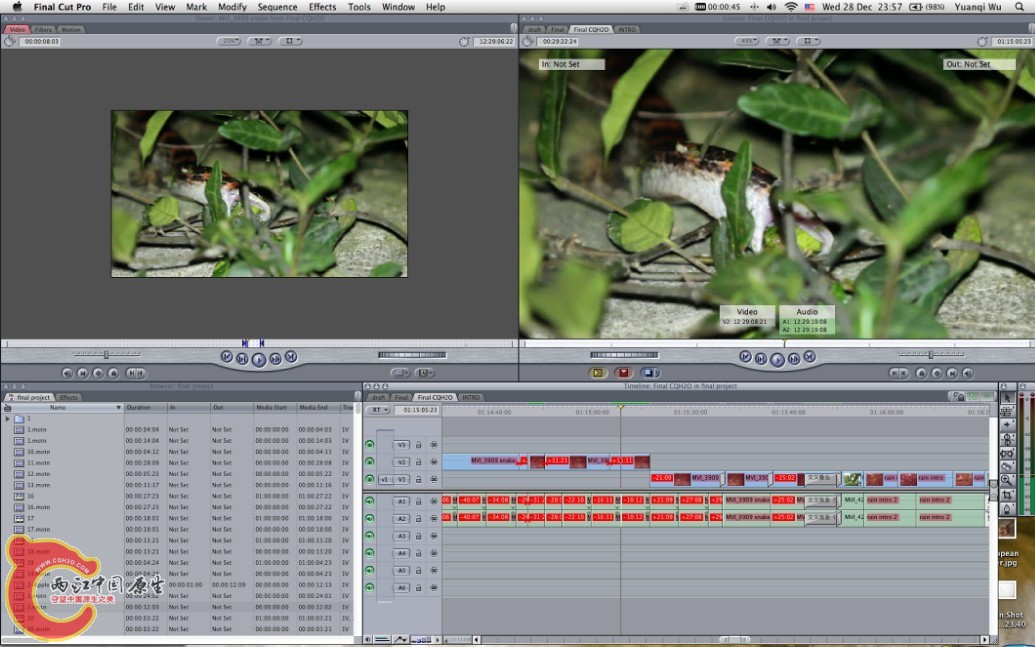
Task: Toggle visibility of video track V3
Action: [370, 444]
